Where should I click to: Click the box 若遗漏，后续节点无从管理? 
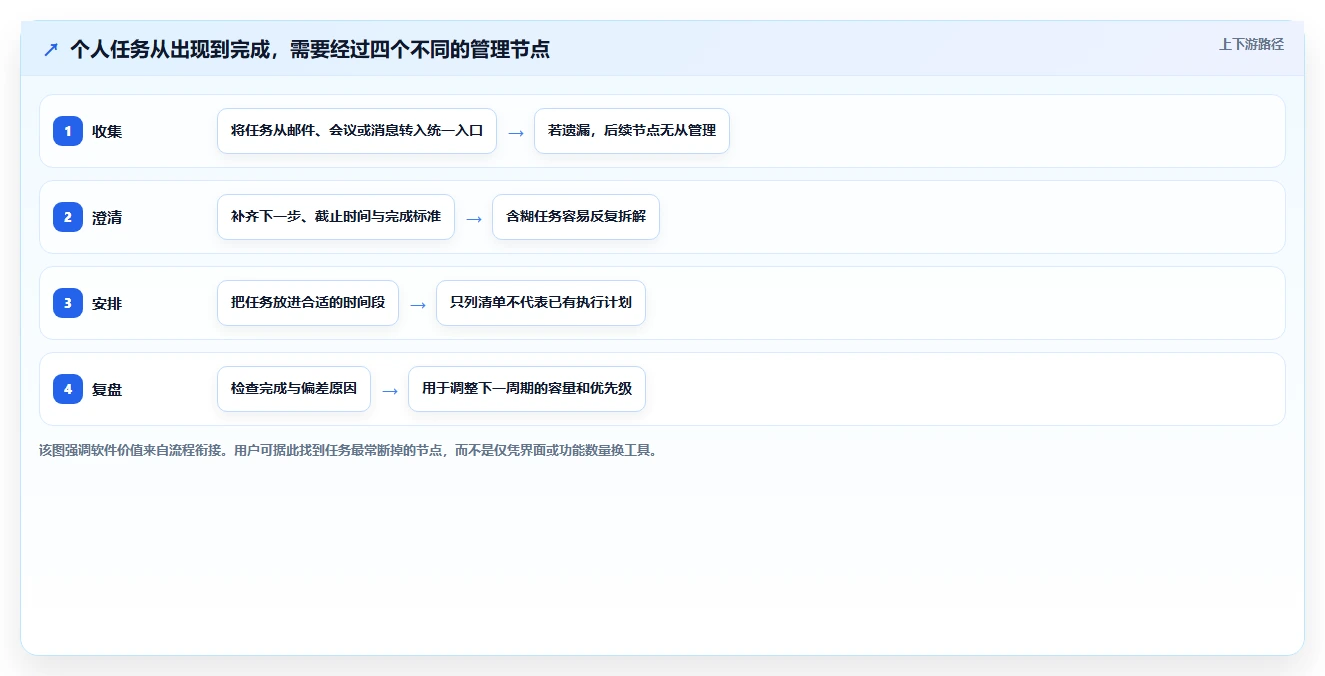pos(632,131)
